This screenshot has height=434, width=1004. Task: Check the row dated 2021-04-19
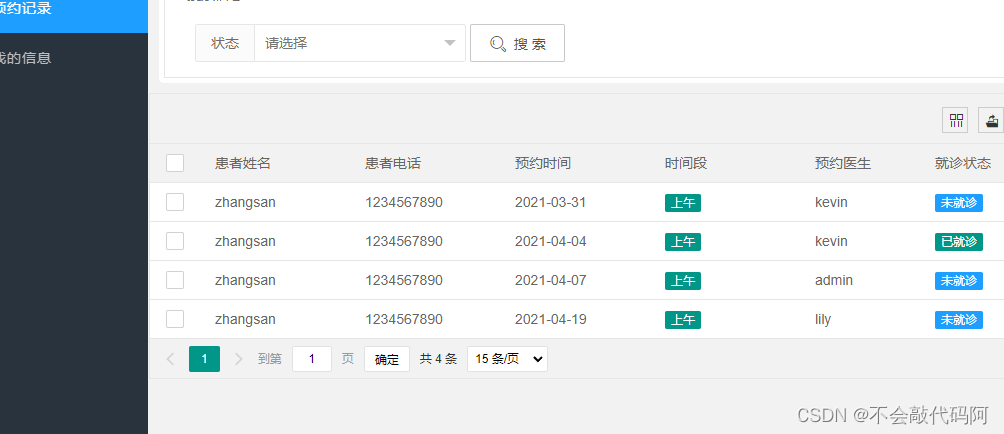click(175, 319)
